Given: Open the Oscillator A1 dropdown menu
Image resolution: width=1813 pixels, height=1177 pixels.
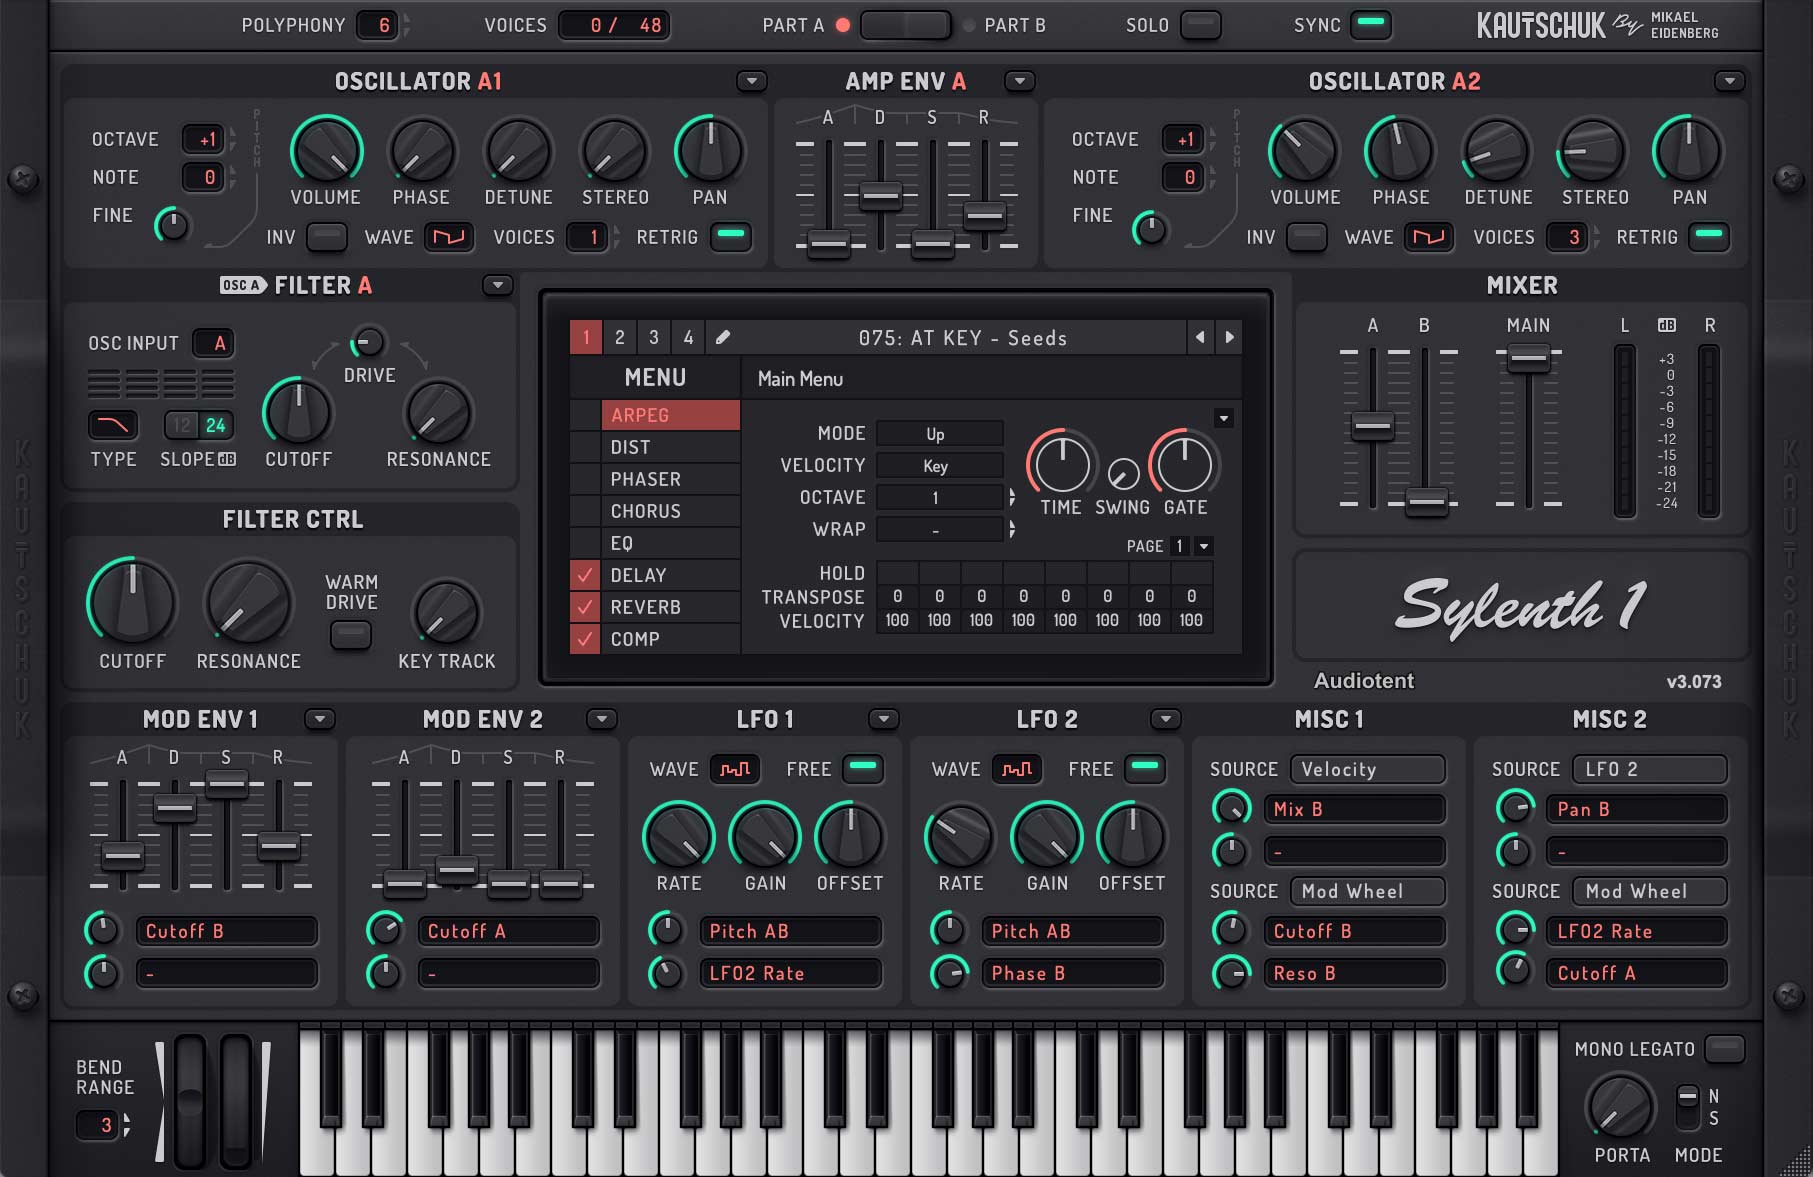Looking at the screenshot, I should (x=751, y=81).
